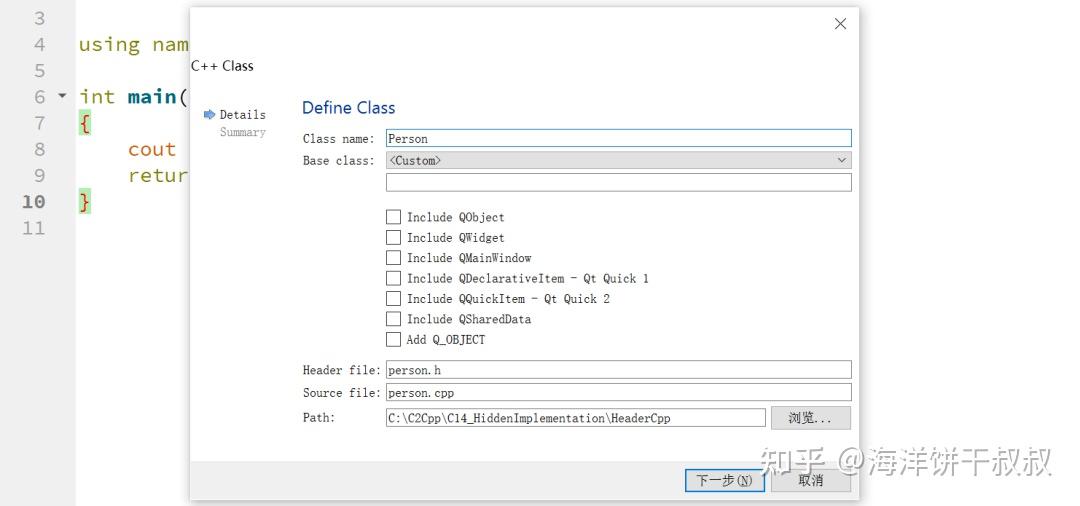This screenshot has width=1080, height=506.
Task: Toggle the Add Q_OBJECT checkbox
Action: point(394,339)
